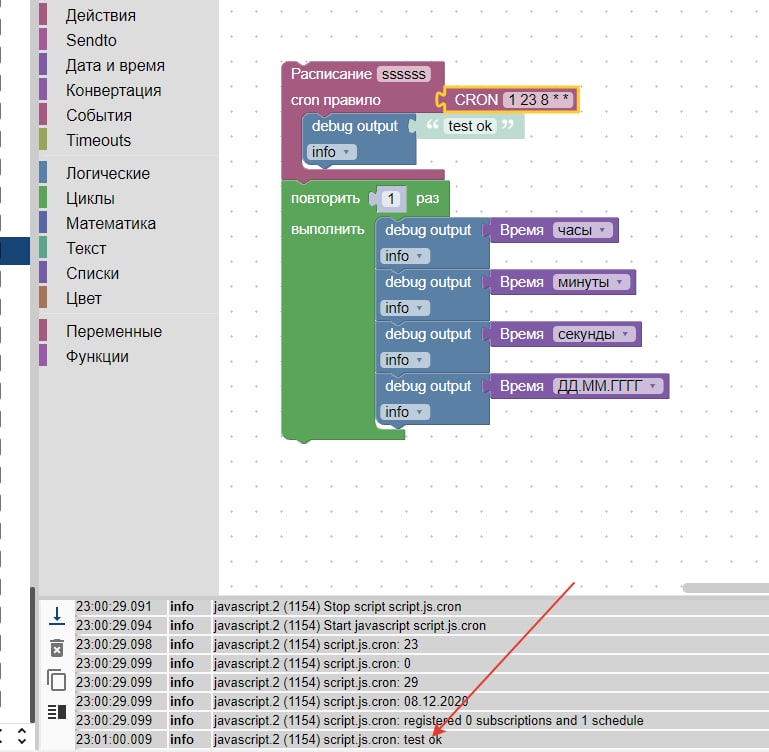Select the Математика category
This screenshot has width=769, height=752.
[x=111, y=223]
